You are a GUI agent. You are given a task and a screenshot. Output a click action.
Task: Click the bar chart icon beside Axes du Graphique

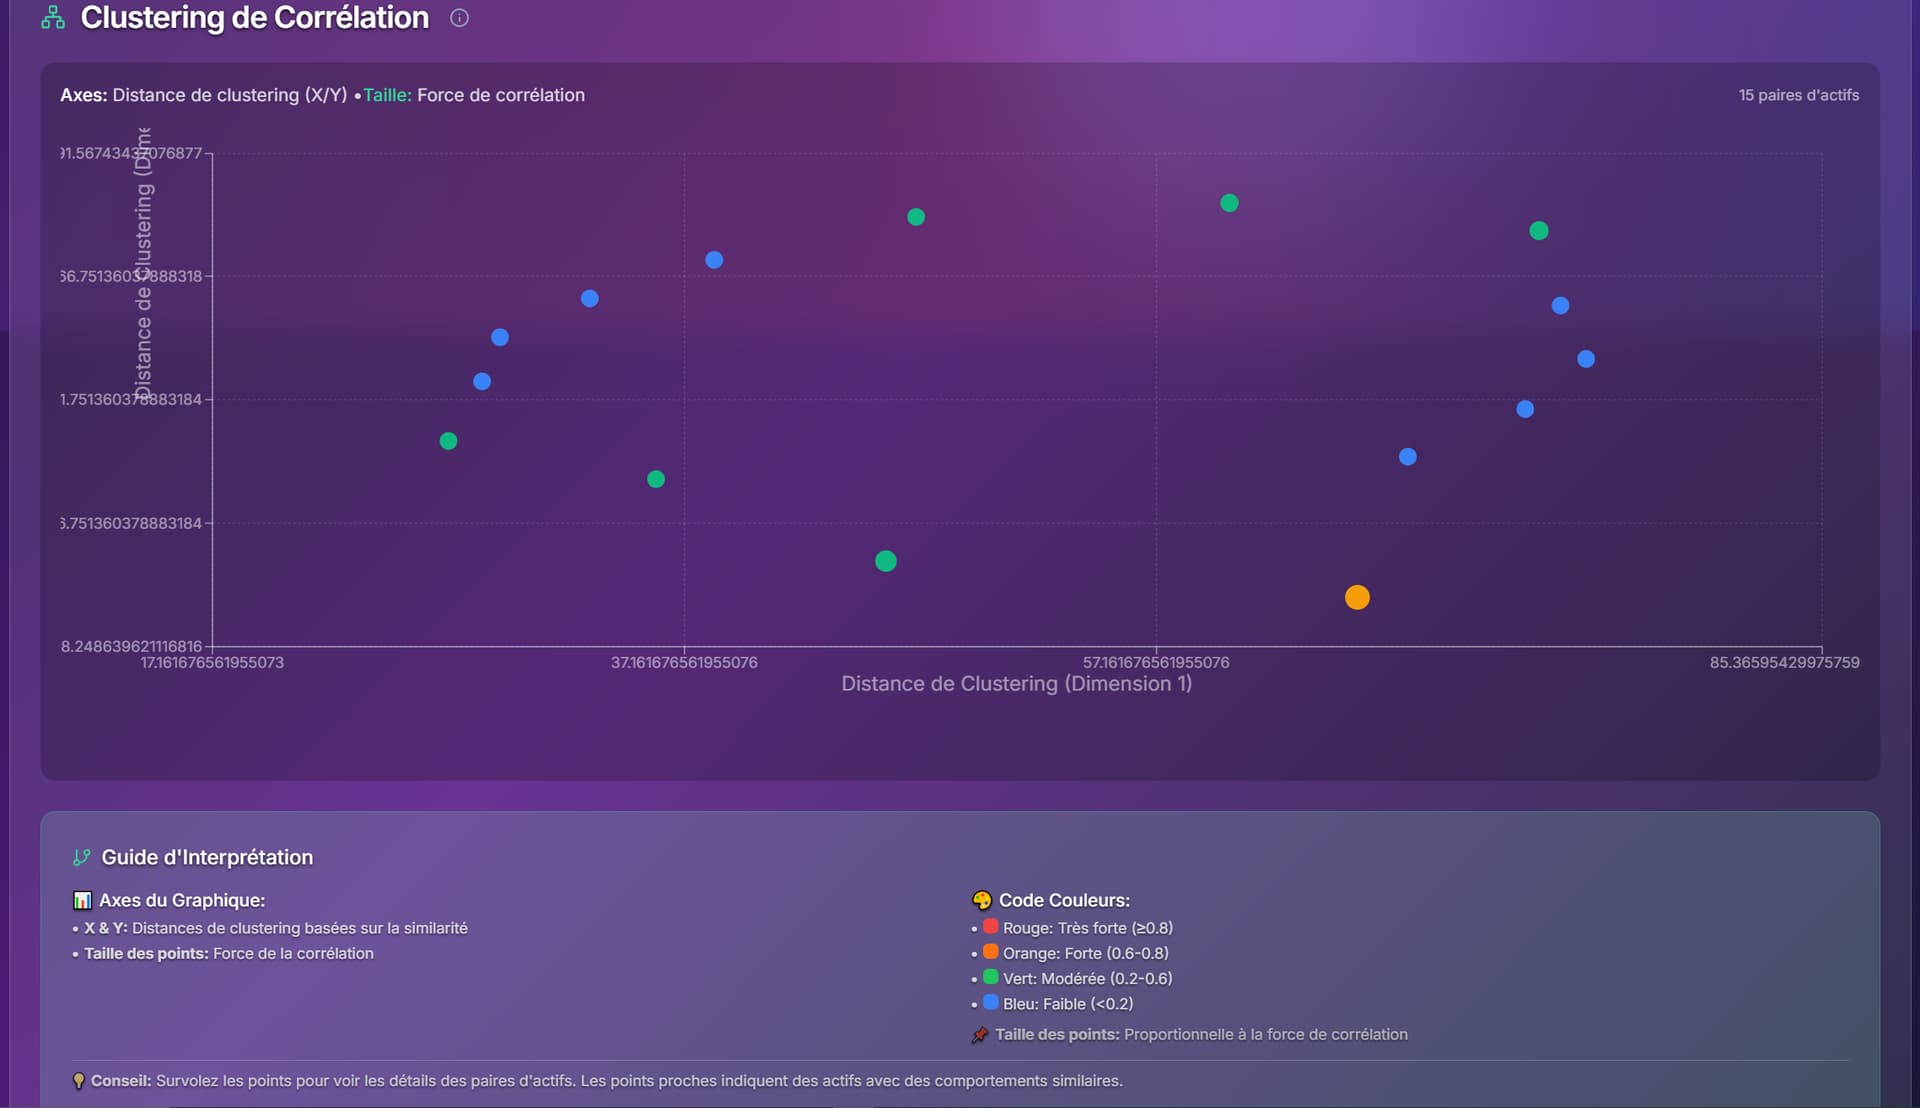pos(82,901)
